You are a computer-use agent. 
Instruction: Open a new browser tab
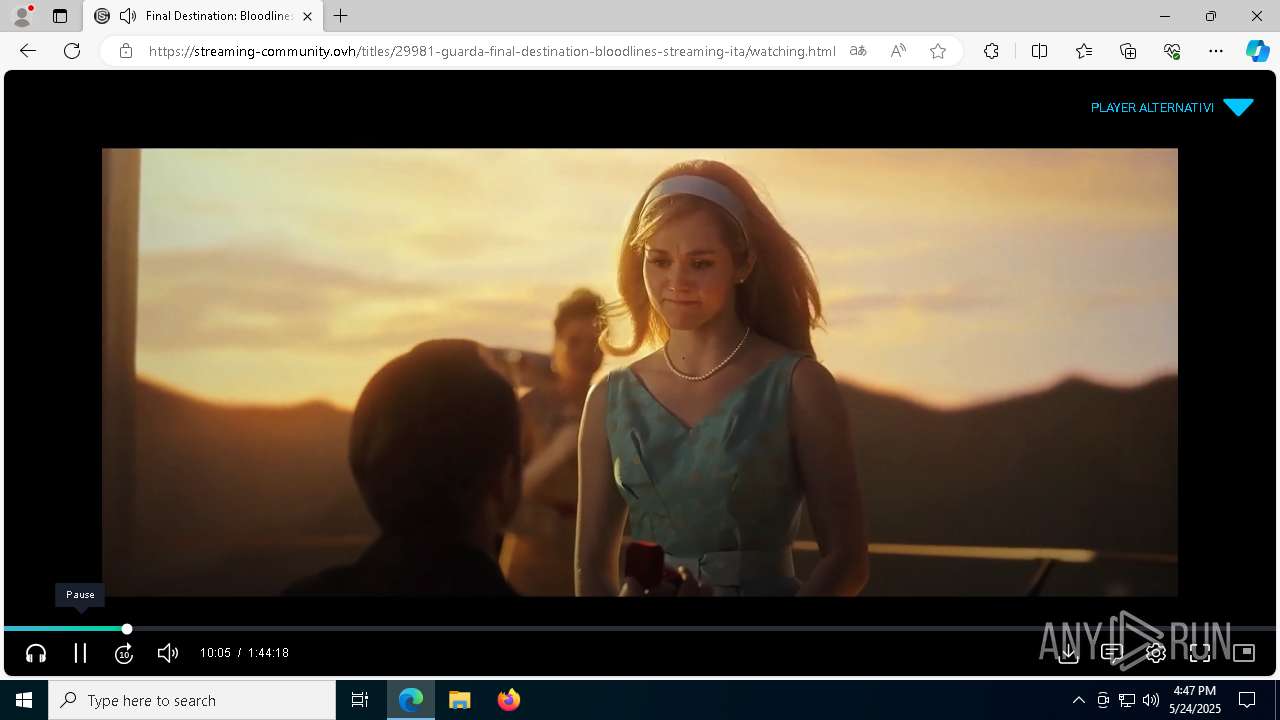coord(341,16)
